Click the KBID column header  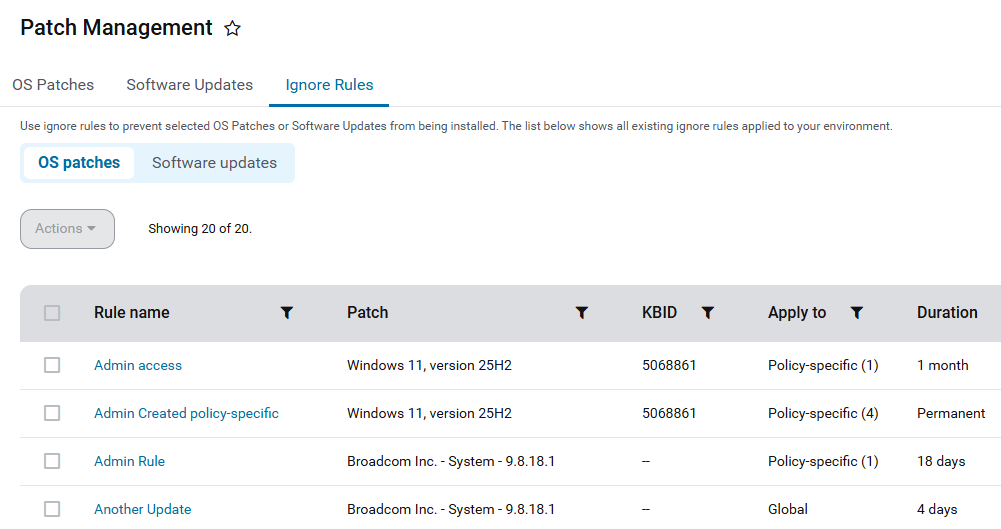pos(659,313)
